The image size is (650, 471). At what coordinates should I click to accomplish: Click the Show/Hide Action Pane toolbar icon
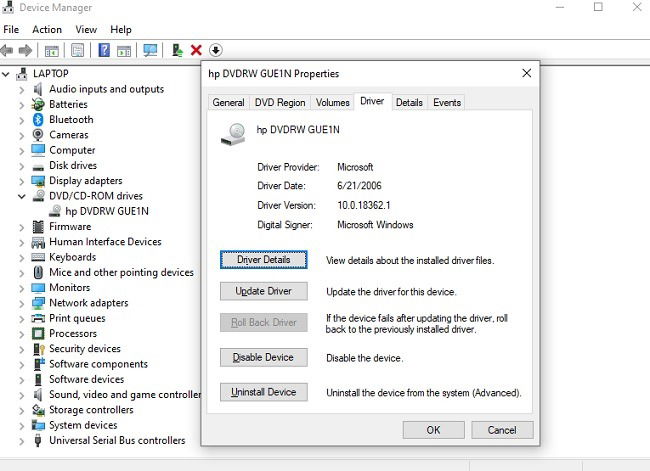(x=124, y=51)
